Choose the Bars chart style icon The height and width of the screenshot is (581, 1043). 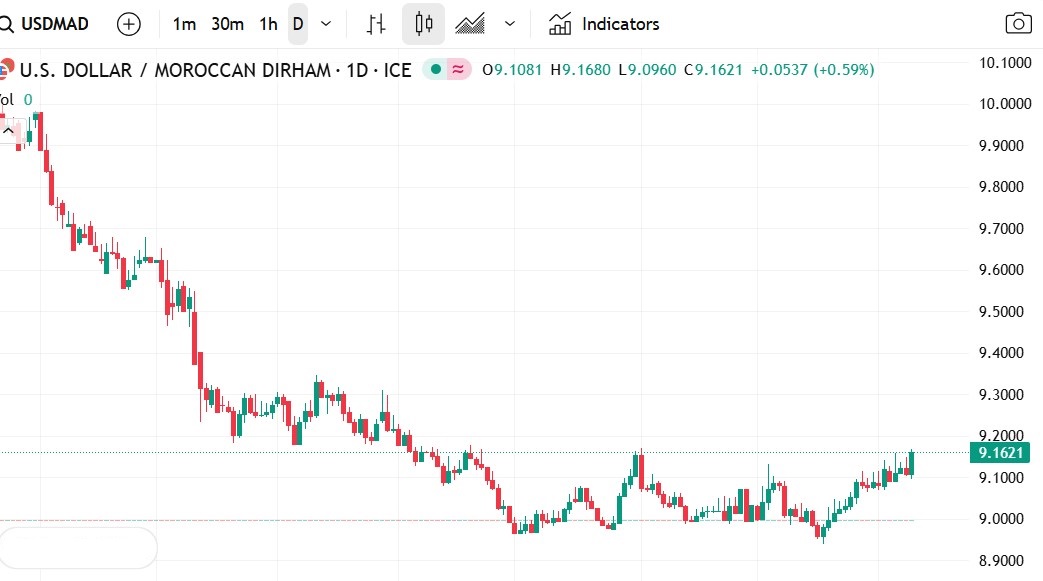click(x=376, y=24)
